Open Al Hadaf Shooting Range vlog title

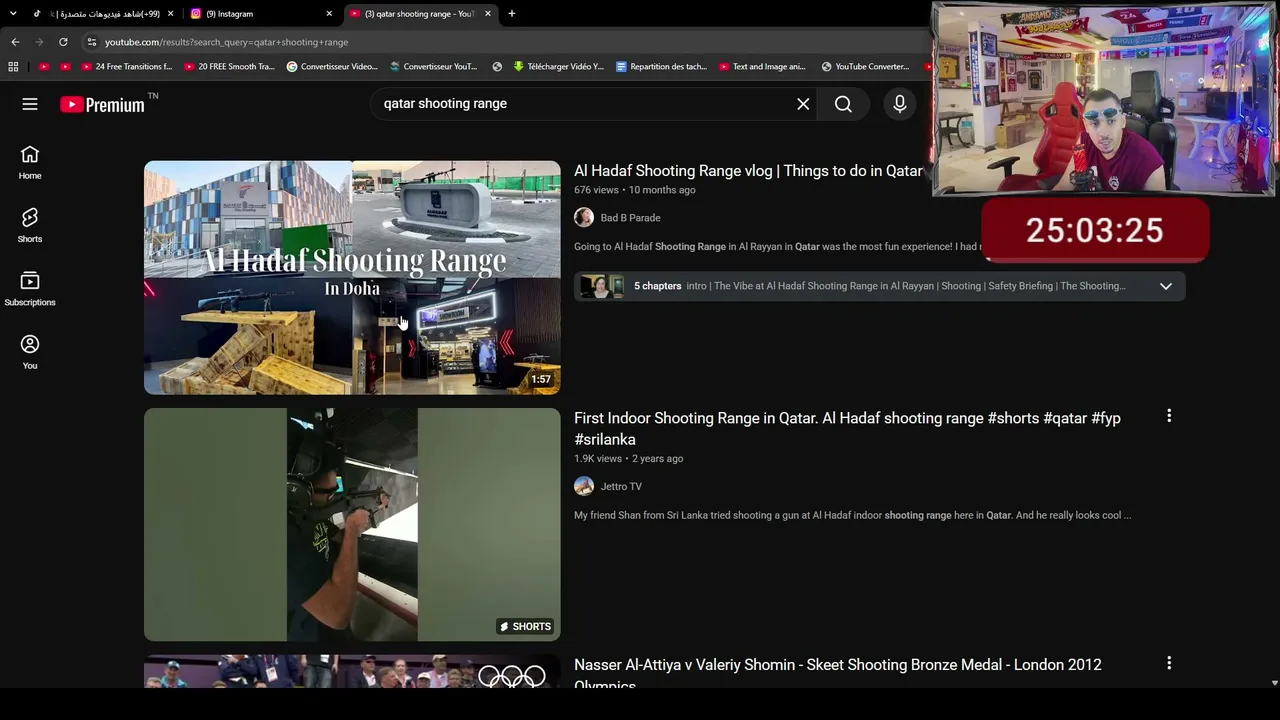point(748,171)
